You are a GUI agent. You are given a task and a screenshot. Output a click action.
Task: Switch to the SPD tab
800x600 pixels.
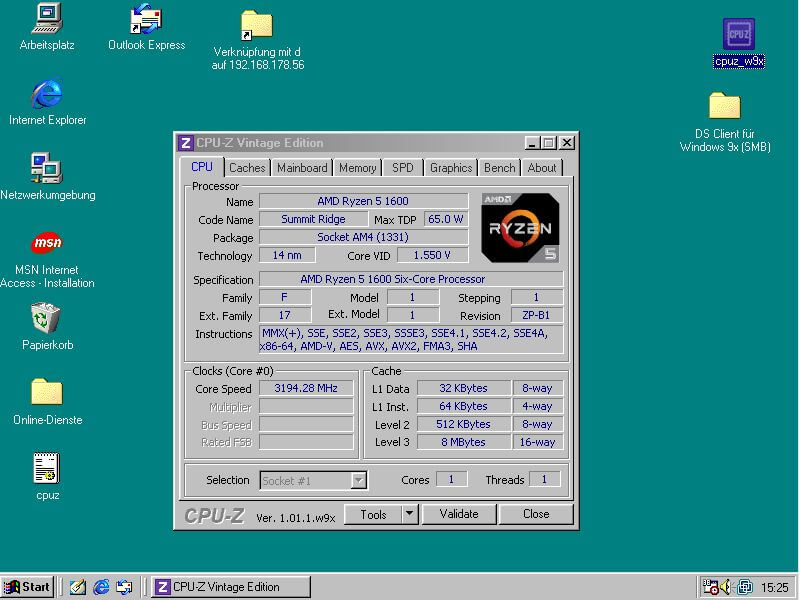[403, 168]
